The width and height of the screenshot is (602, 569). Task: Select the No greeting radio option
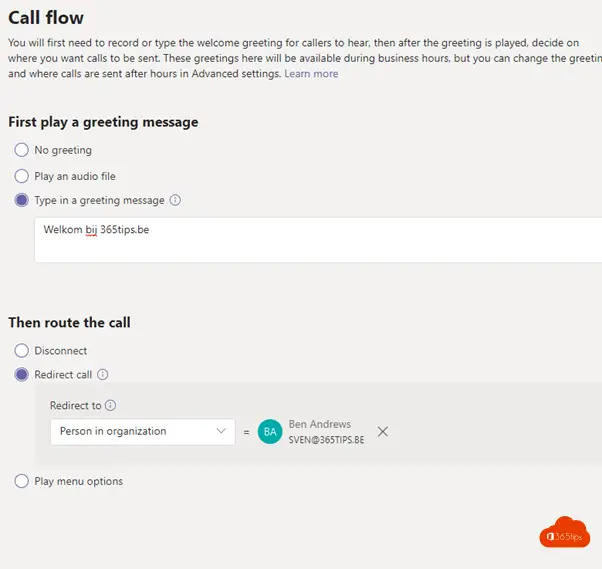click(22, 150)
